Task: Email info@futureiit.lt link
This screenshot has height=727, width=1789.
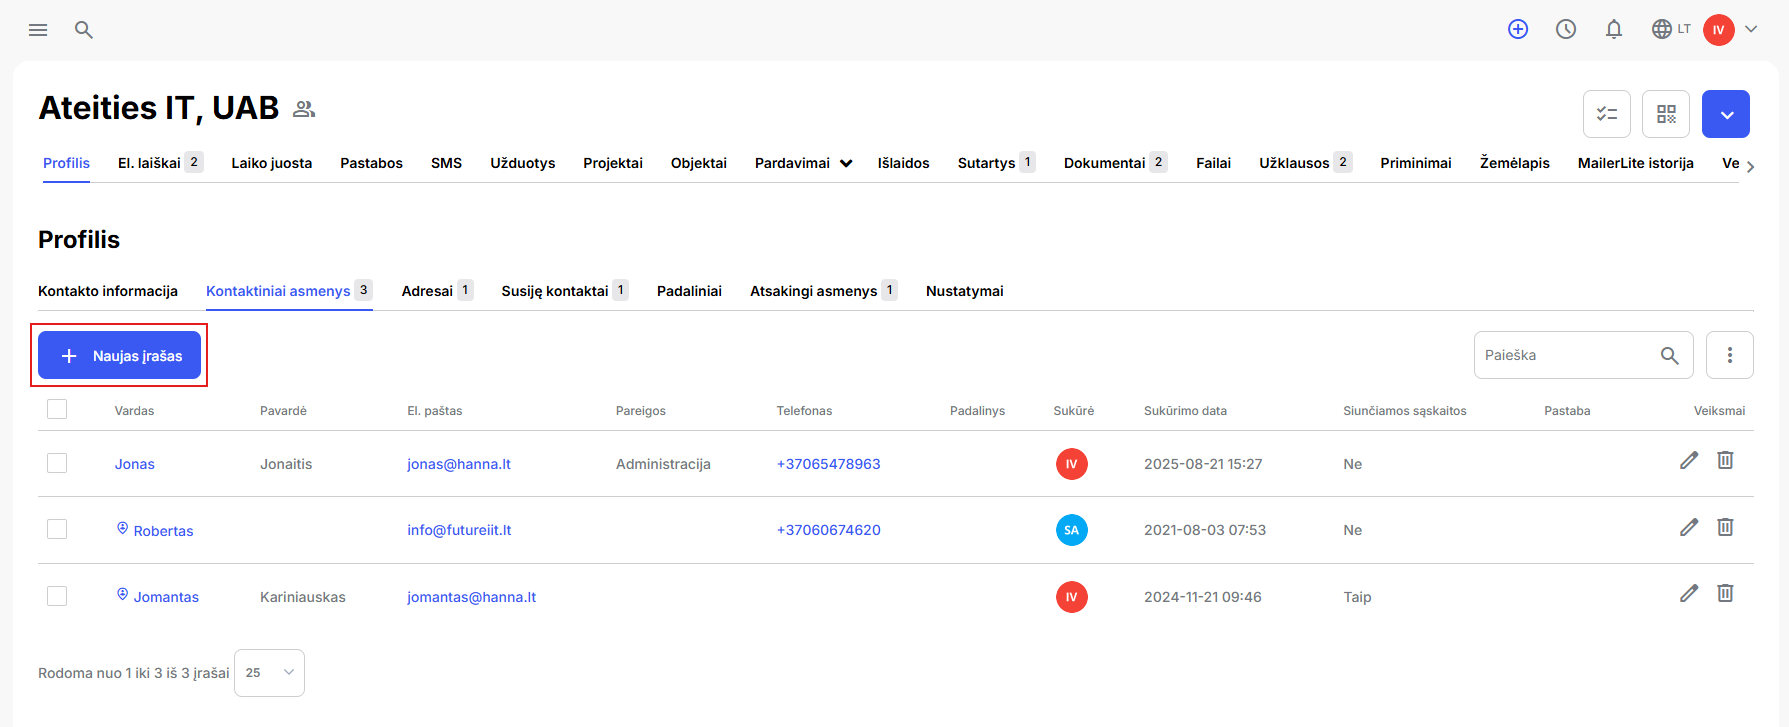Action: coord(459,530)
